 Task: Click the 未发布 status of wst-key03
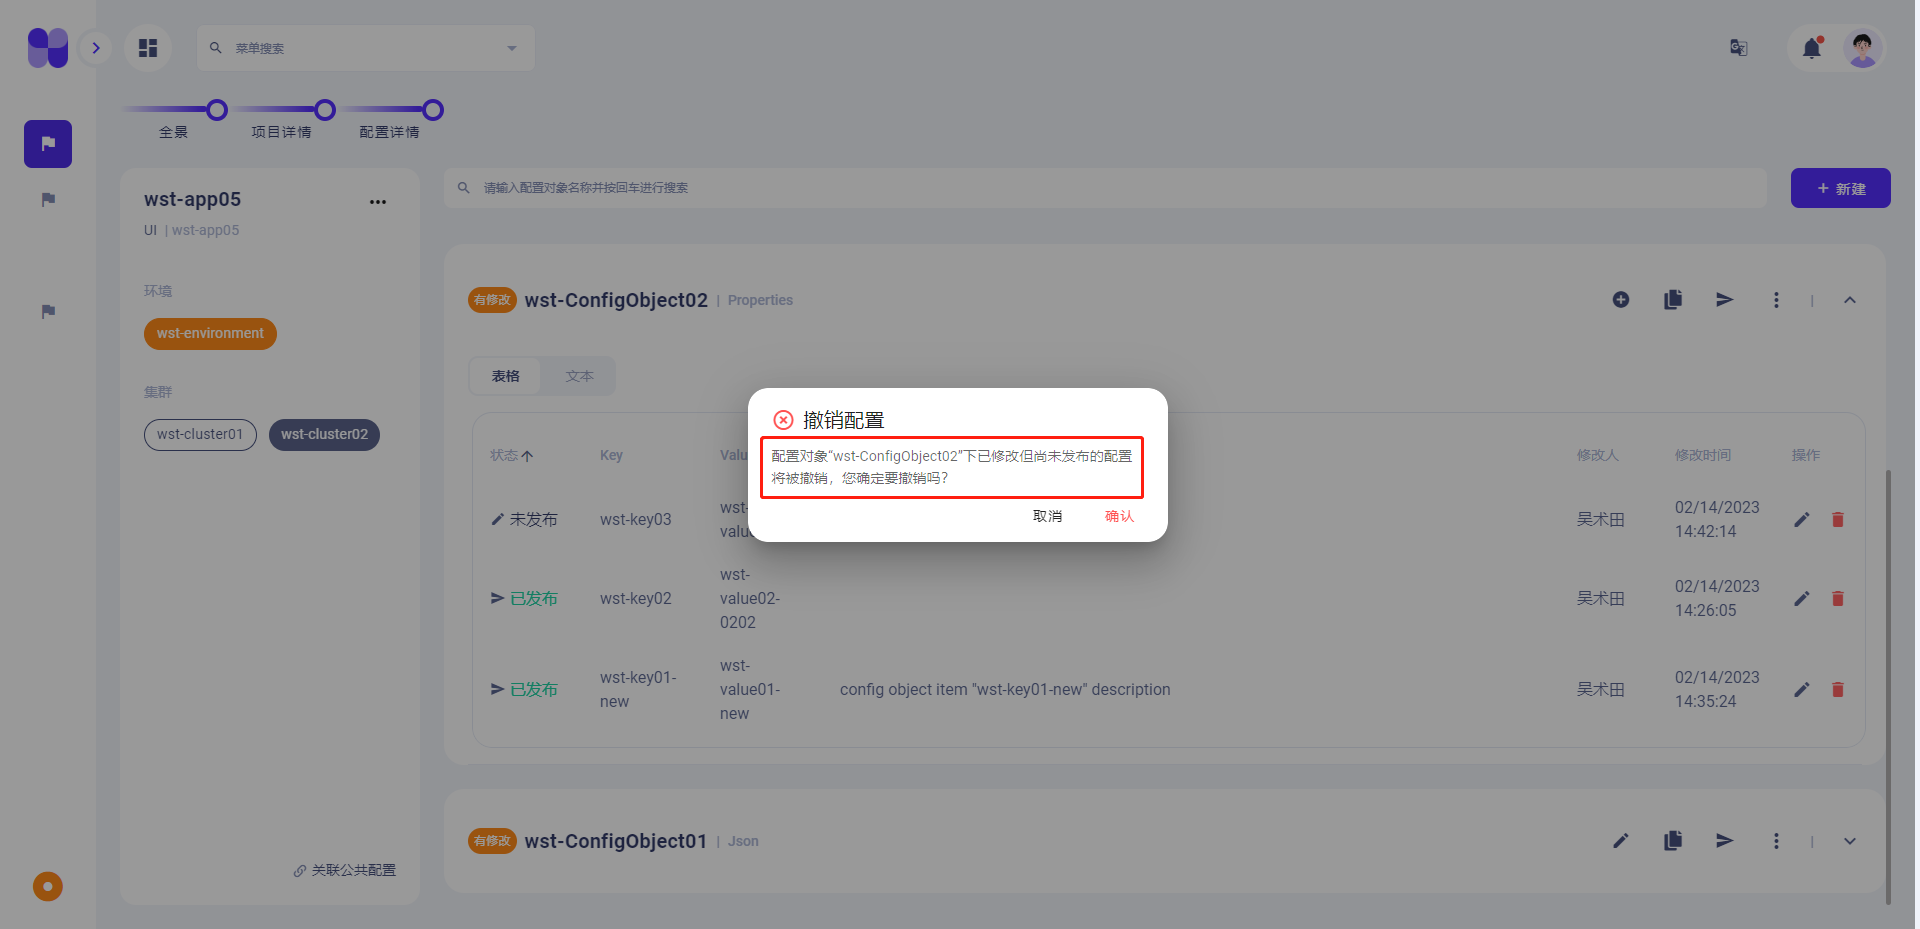click(x=525, y=520)
